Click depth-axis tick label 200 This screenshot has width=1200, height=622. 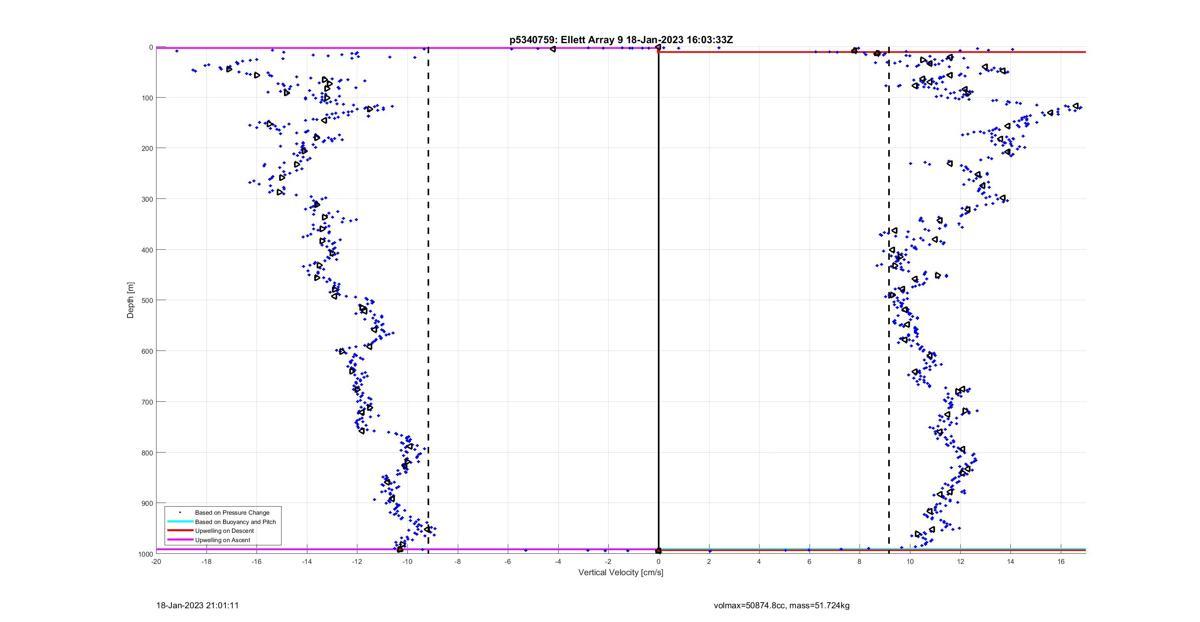point(146,148)
